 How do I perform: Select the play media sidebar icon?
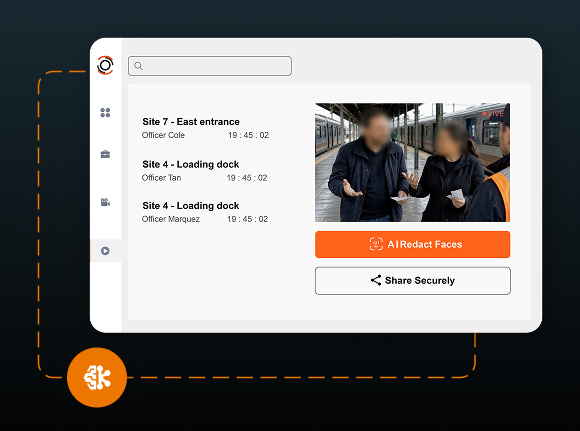pos(105,251)
